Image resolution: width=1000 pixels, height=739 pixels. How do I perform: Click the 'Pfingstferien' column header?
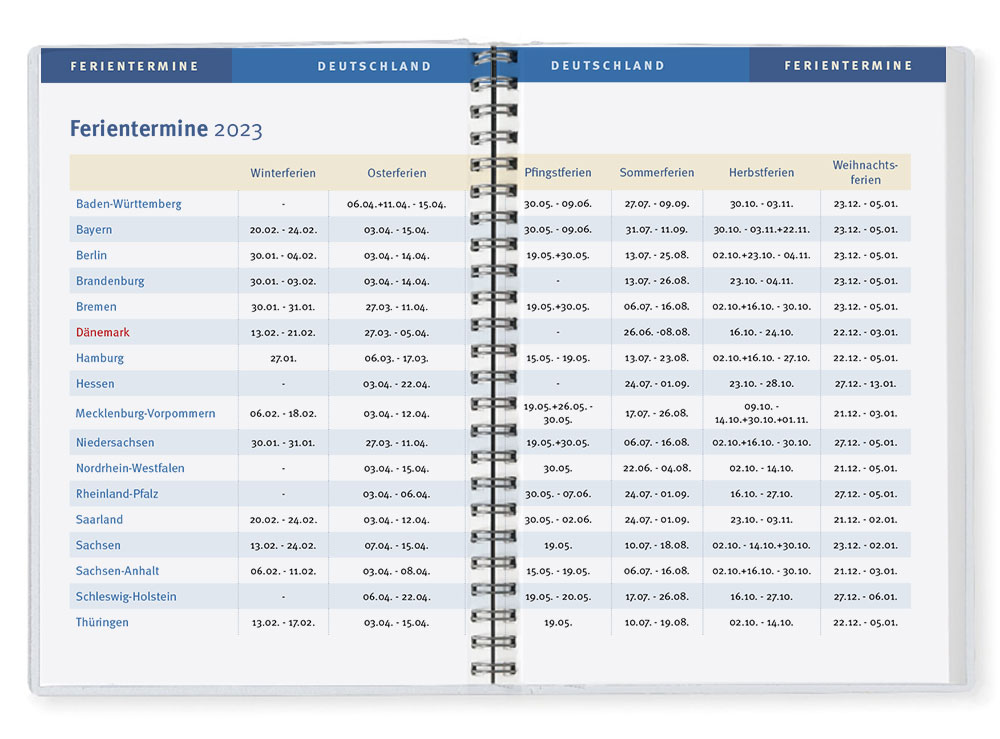point(557,172)
